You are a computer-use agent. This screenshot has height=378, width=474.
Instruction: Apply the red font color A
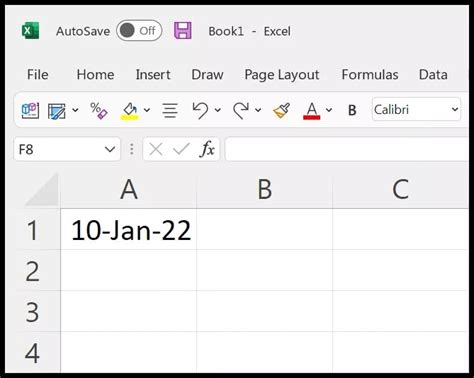[312, 111]
